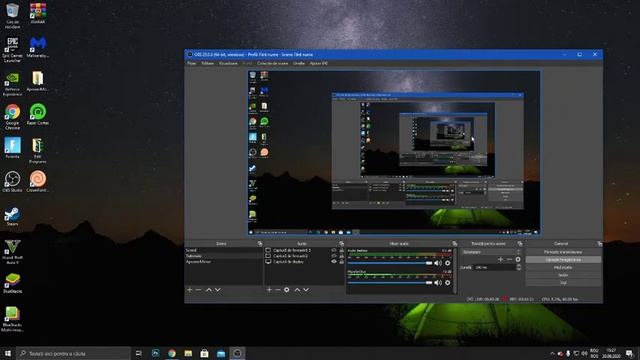Select the GeForce Experience desktop shortcut

(x=12, y=84)
